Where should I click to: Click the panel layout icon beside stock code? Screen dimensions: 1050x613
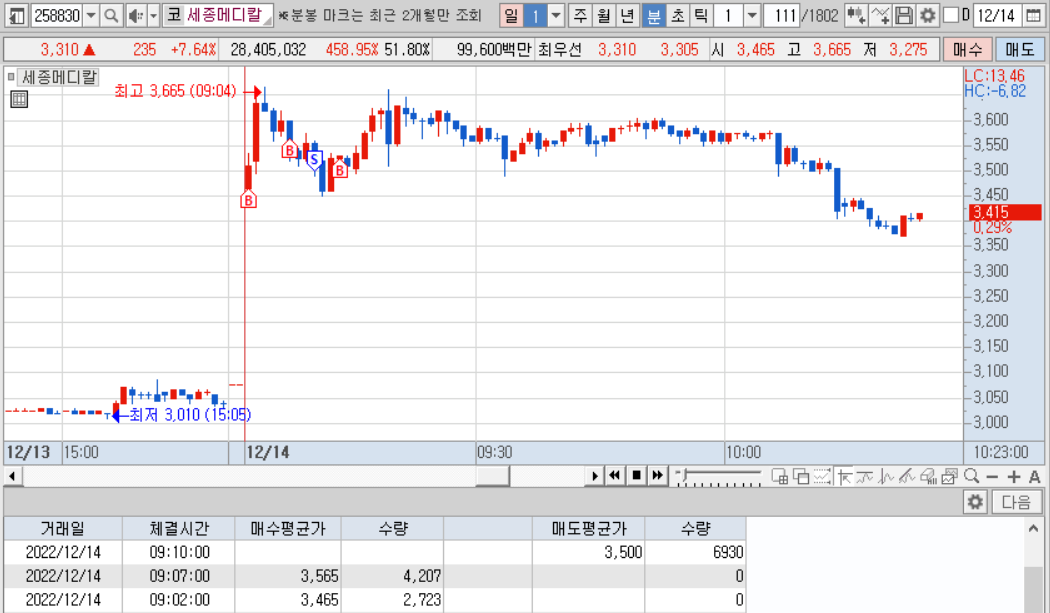[x=17, y=15]
